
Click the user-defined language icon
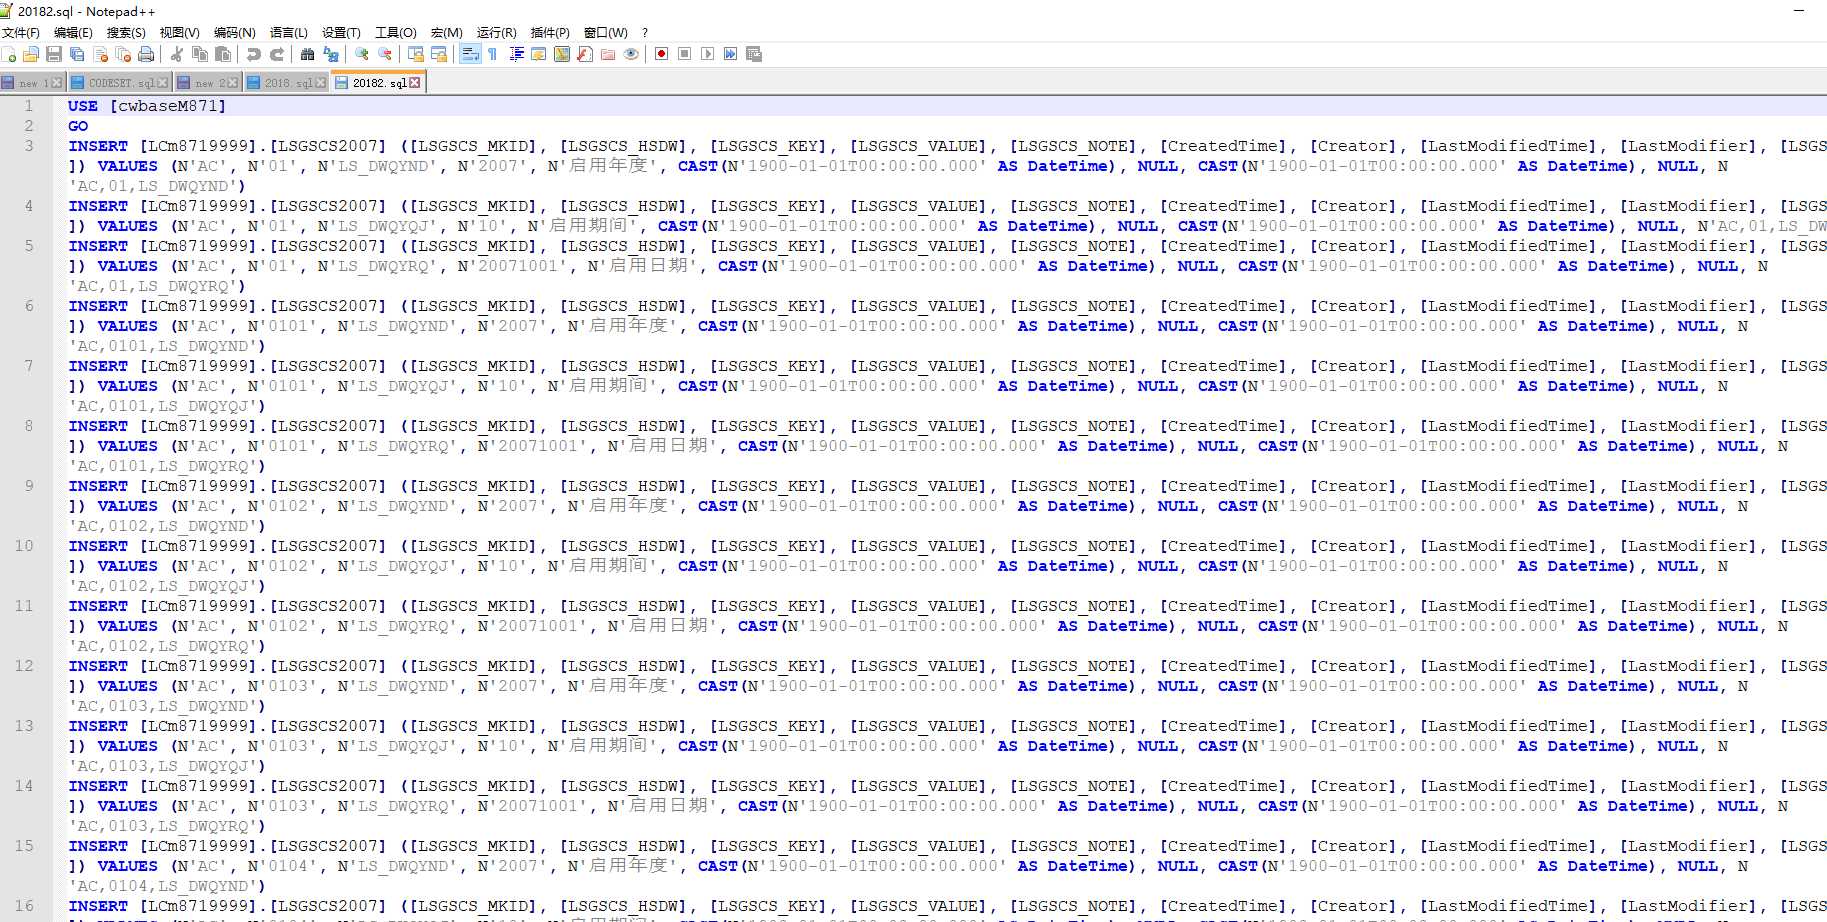coord(539,54)
